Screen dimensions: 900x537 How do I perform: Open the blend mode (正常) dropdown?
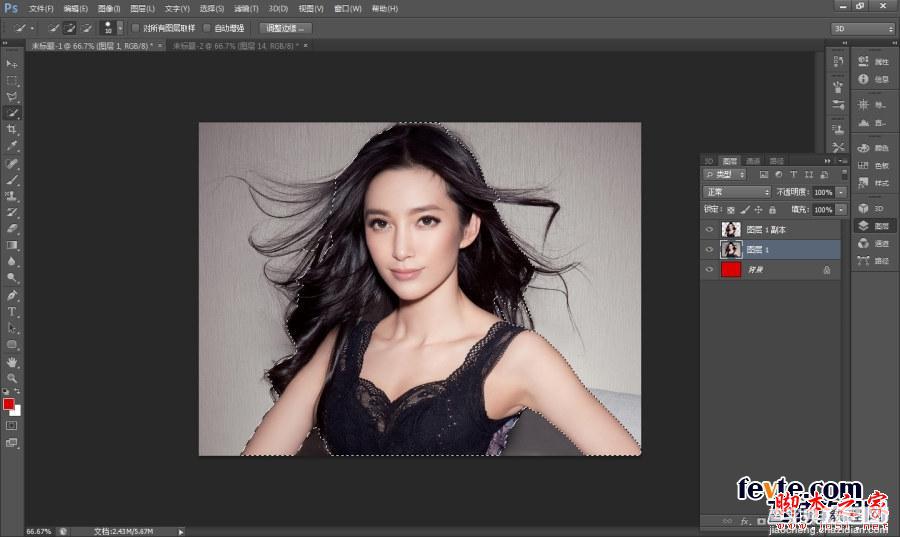[x=736, y=192]
